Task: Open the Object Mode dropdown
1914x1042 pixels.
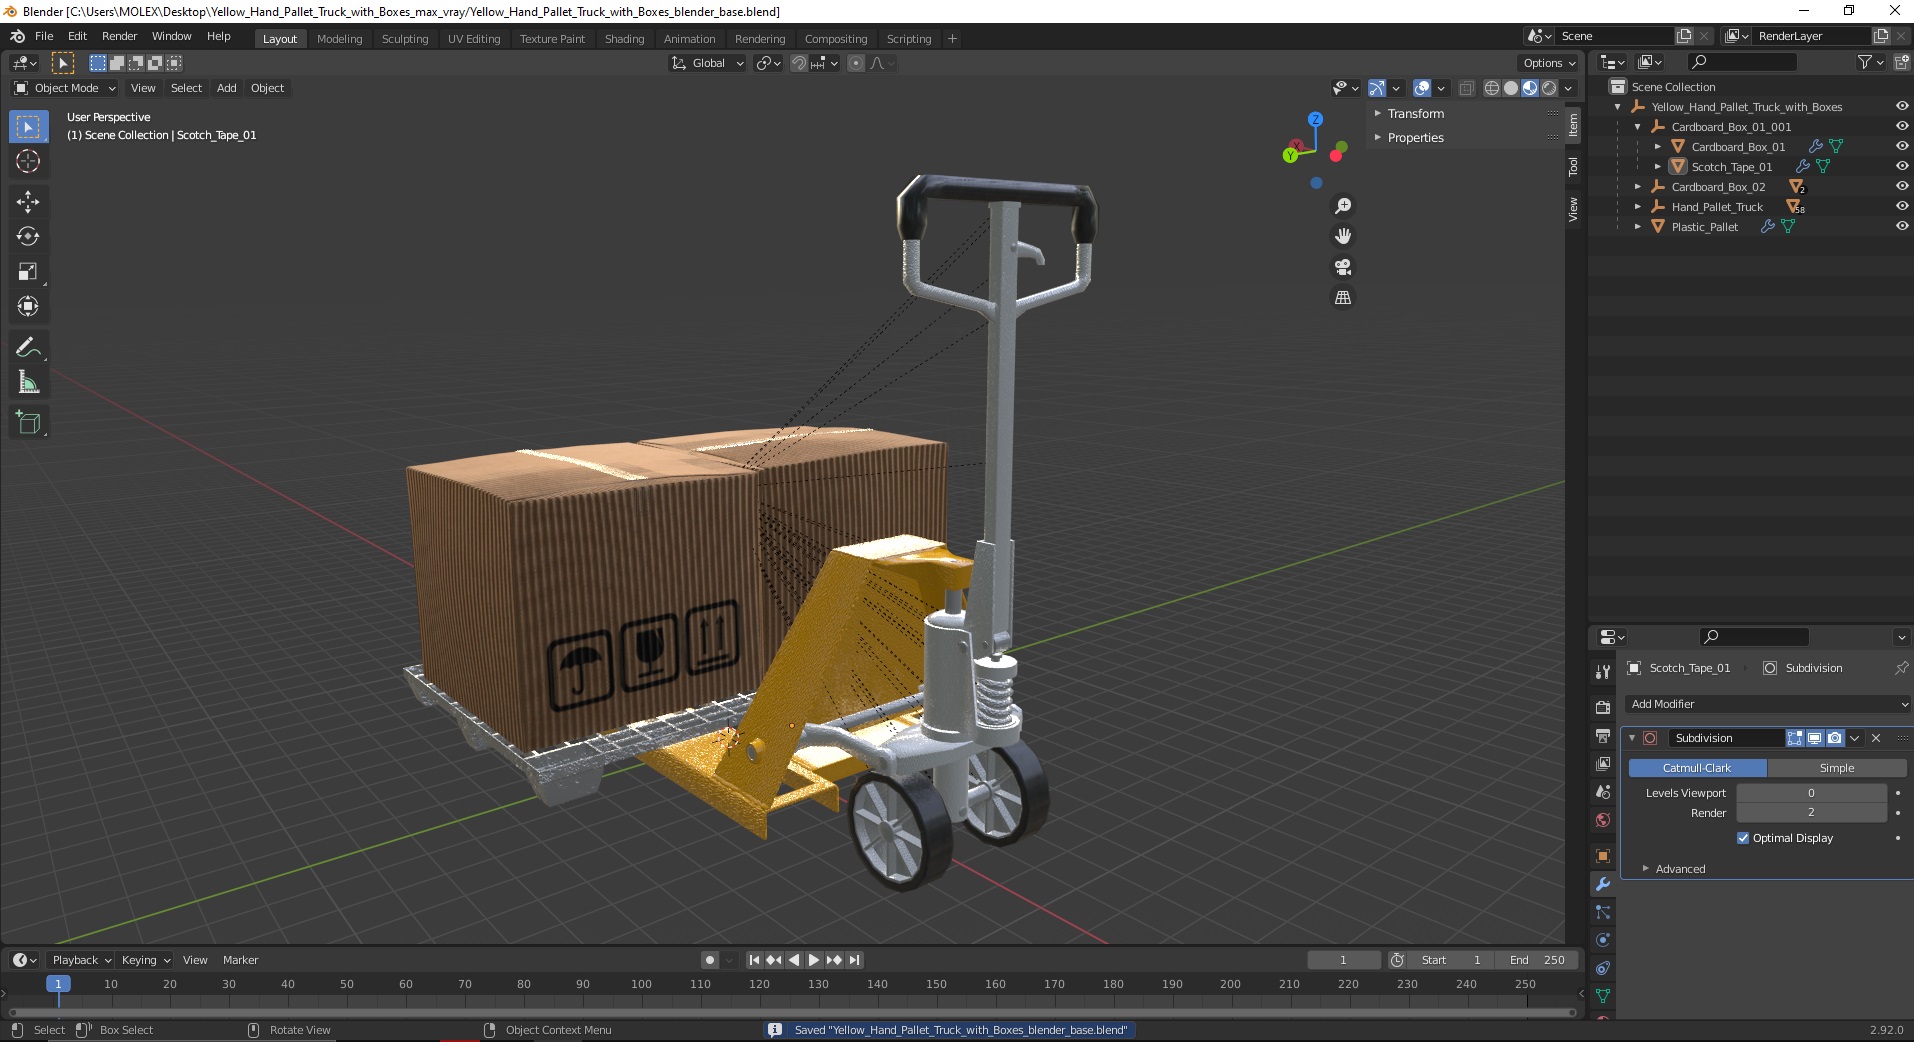Action: click(x=65, y=88)
